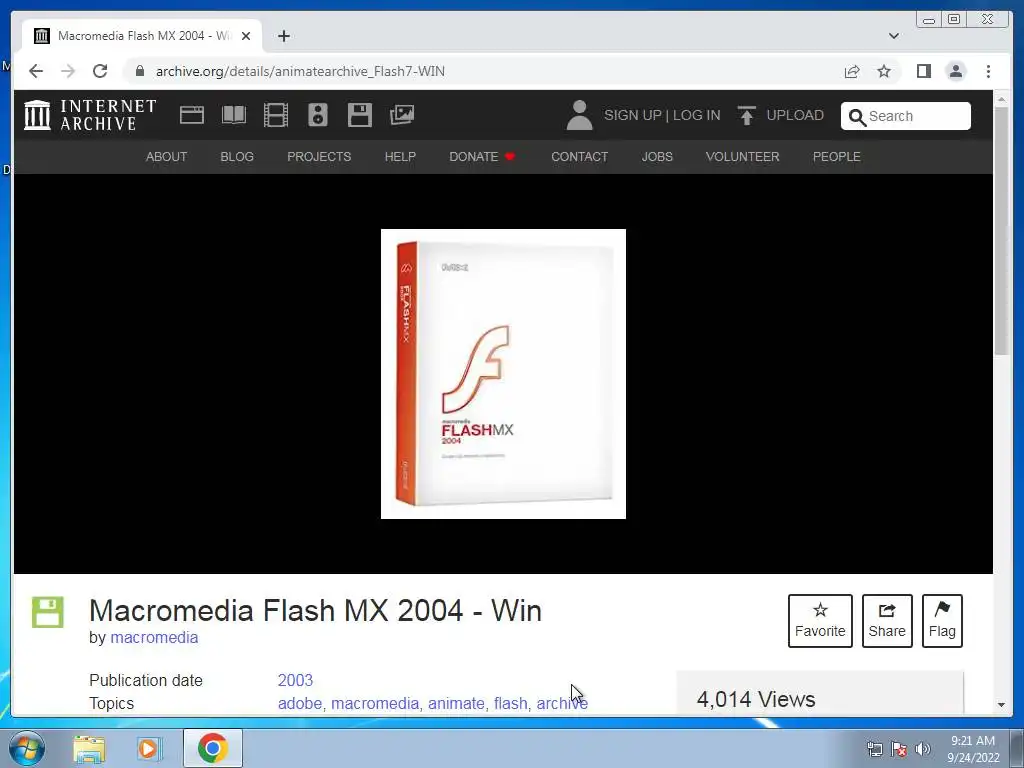Click the macromedia topic link
This screenshot has width=1024, height=768.
click(375, 703)
